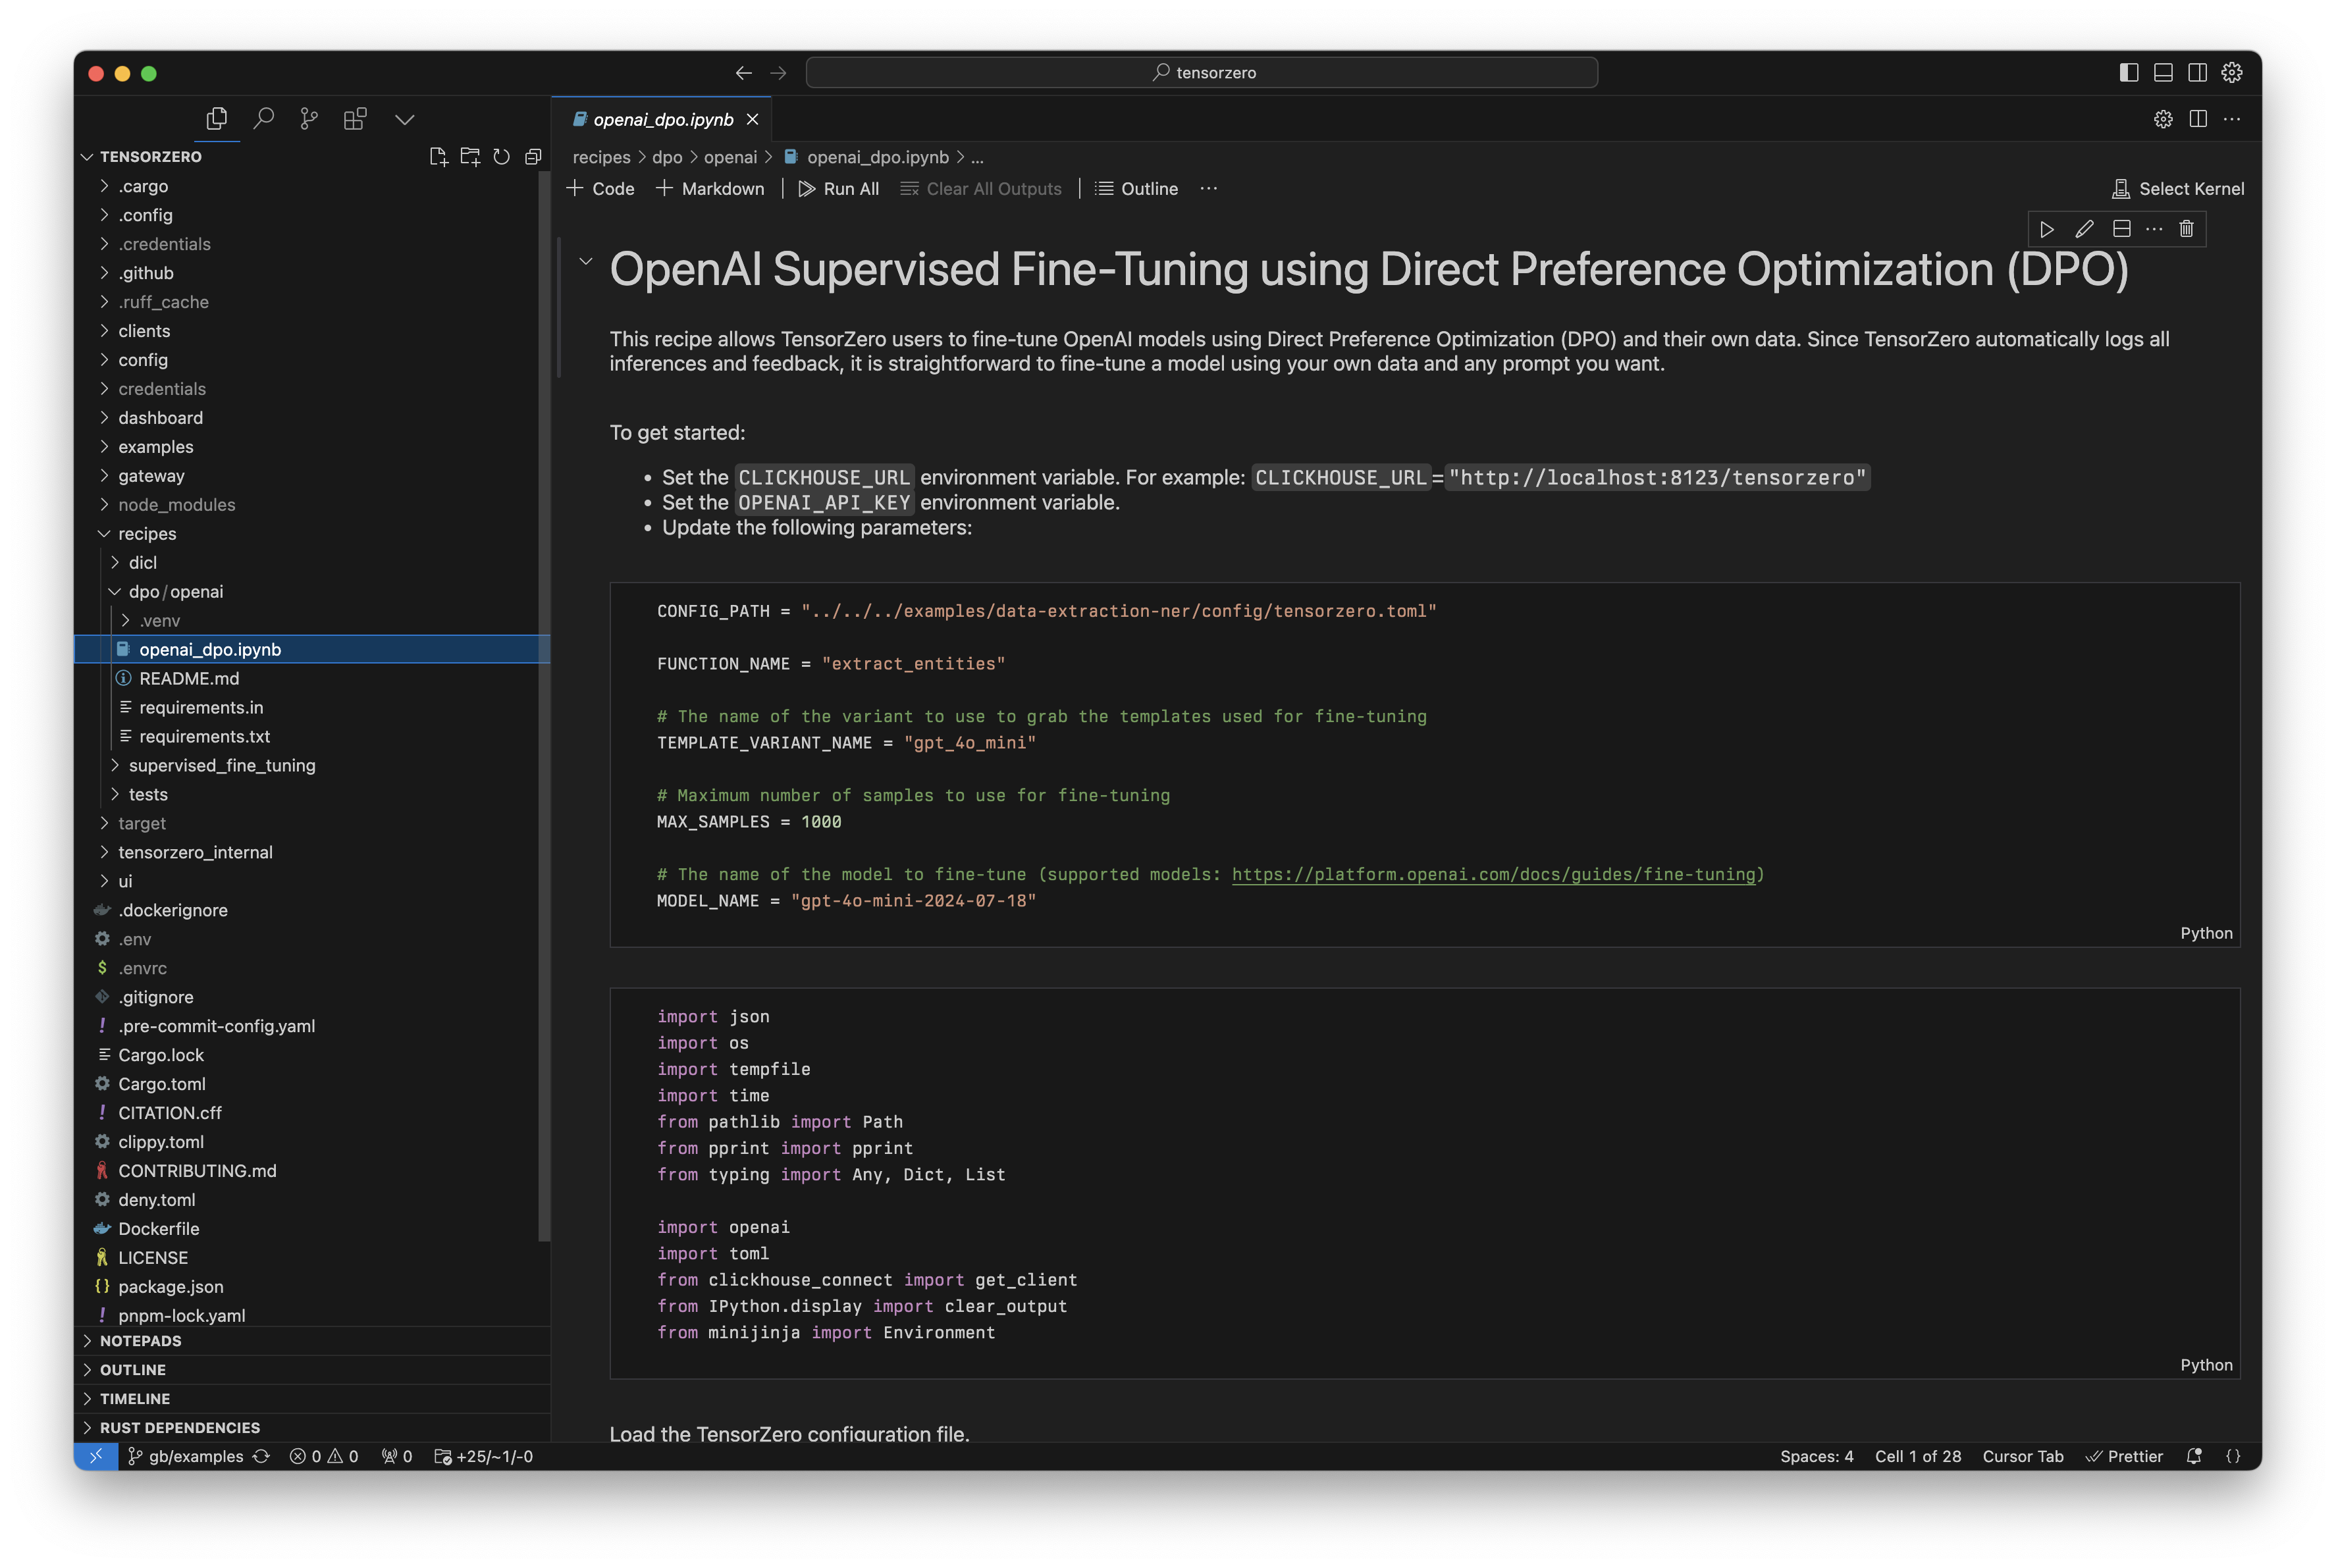
Task: Open README.md in the file tree
Action: pos(189,678)
